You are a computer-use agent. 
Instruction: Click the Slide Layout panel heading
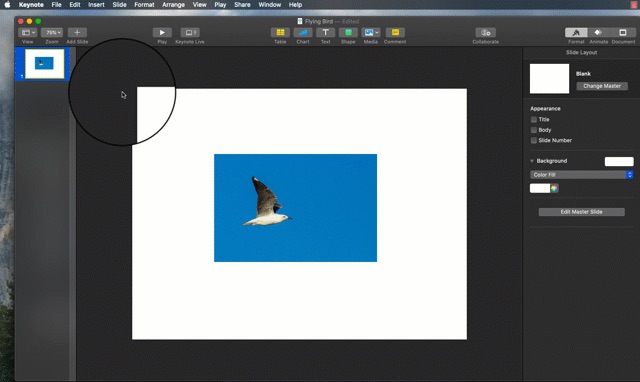tap(582, 52)
